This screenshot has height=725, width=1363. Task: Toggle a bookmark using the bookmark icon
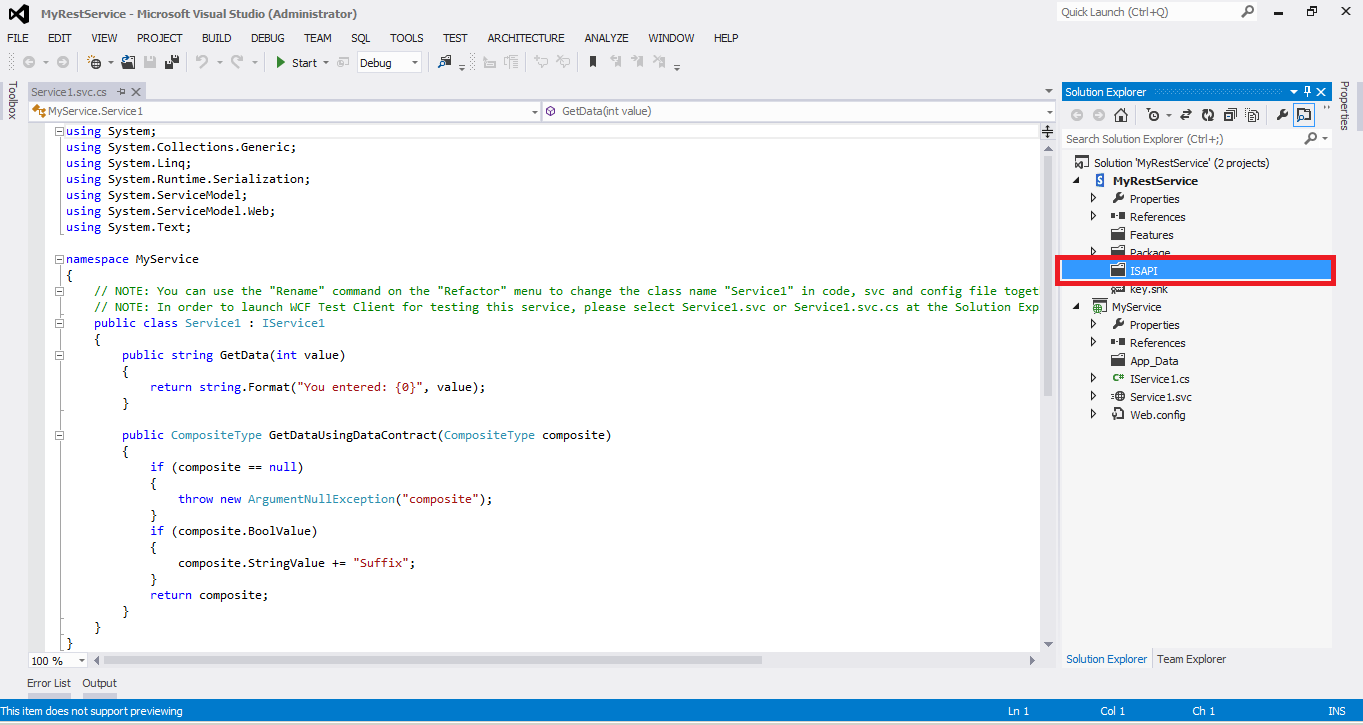pos(591,62)
